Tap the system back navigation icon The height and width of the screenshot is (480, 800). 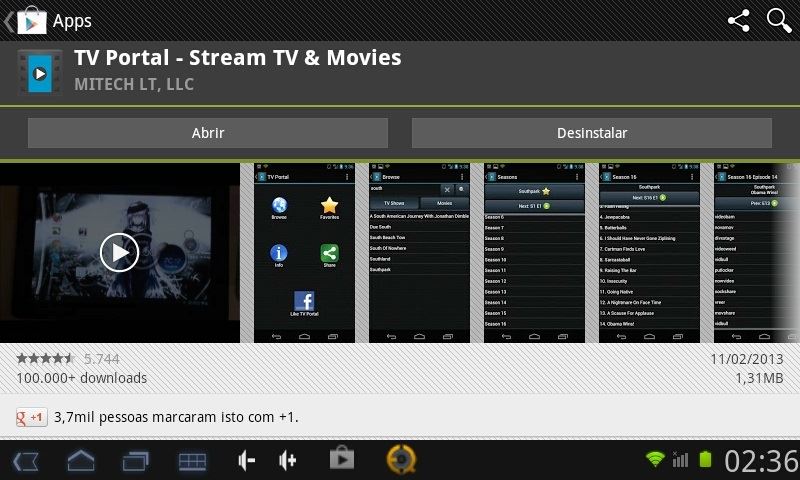coord(26,462)
